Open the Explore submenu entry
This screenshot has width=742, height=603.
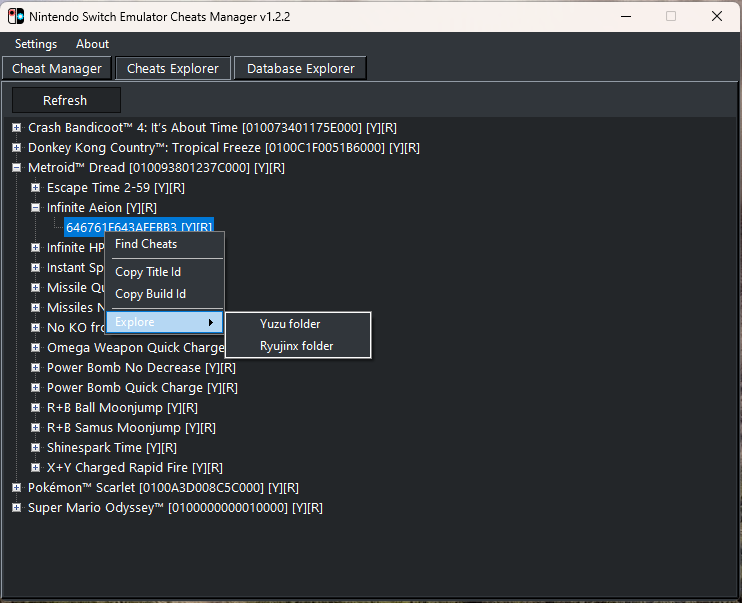pos(164,322)
